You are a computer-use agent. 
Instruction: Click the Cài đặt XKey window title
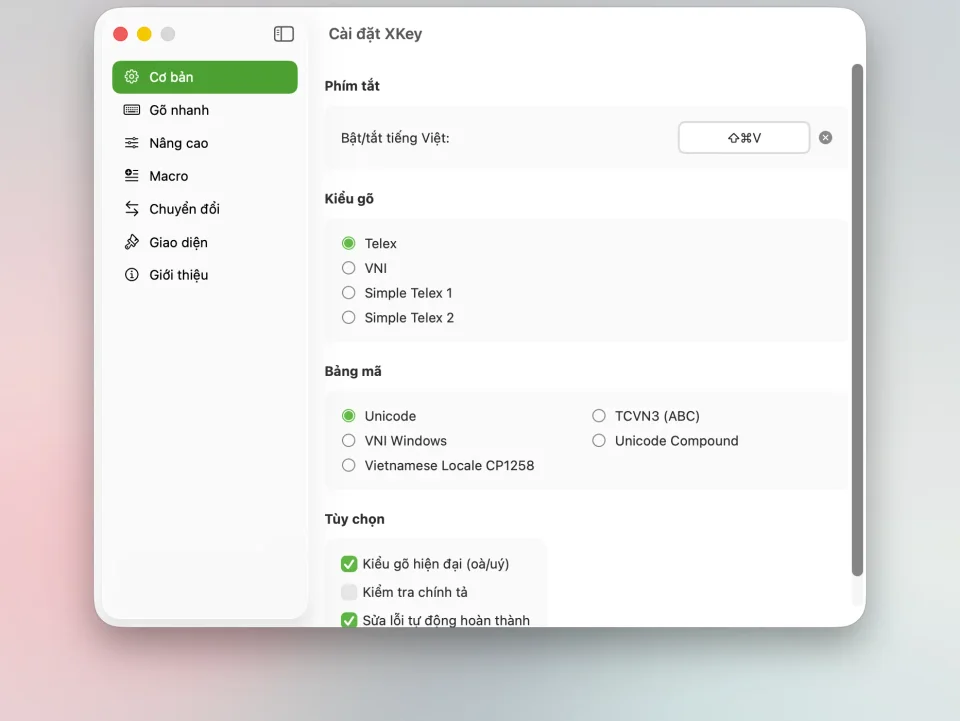[375, 34]
